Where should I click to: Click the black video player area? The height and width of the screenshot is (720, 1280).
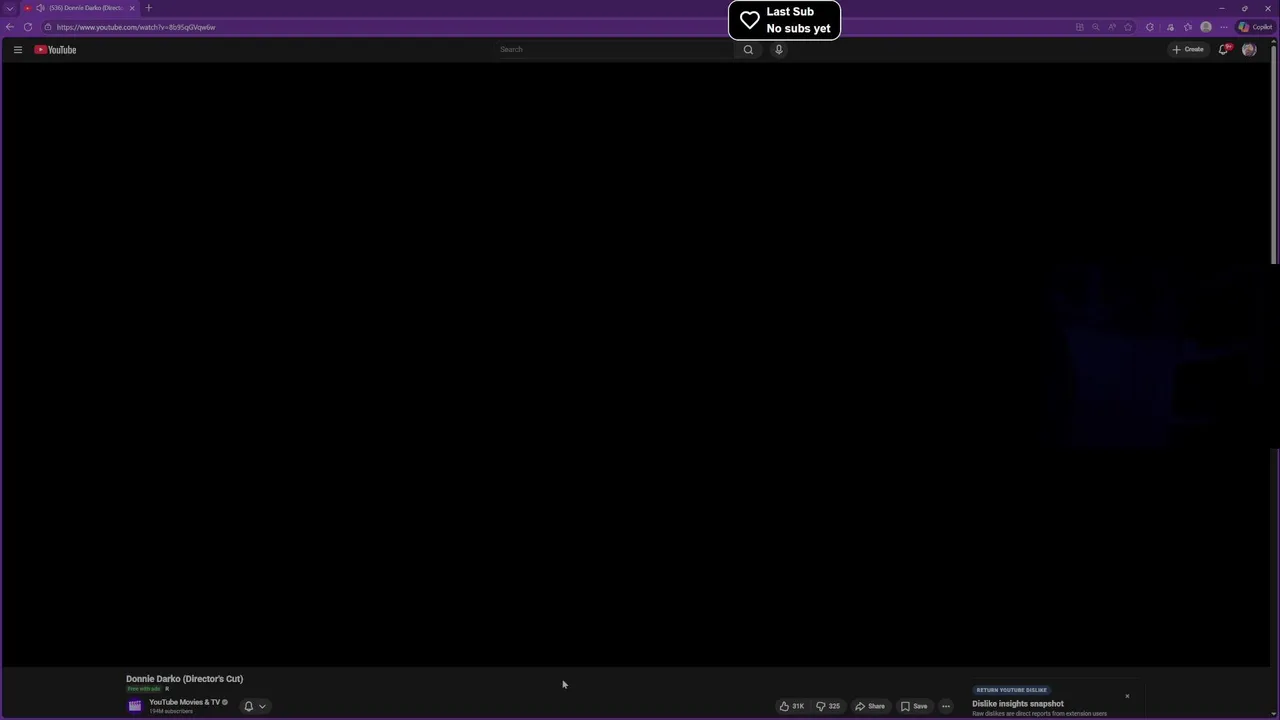pyautogui.click(x=636, y=364)
